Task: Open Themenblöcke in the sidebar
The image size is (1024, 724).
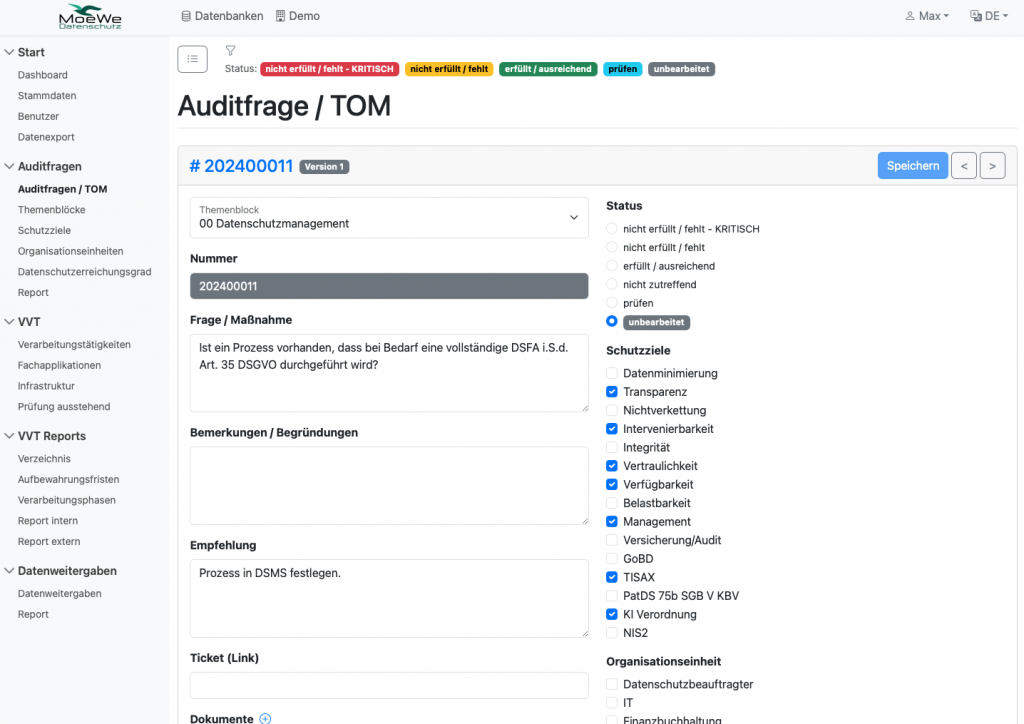Action: click(51, 210)
